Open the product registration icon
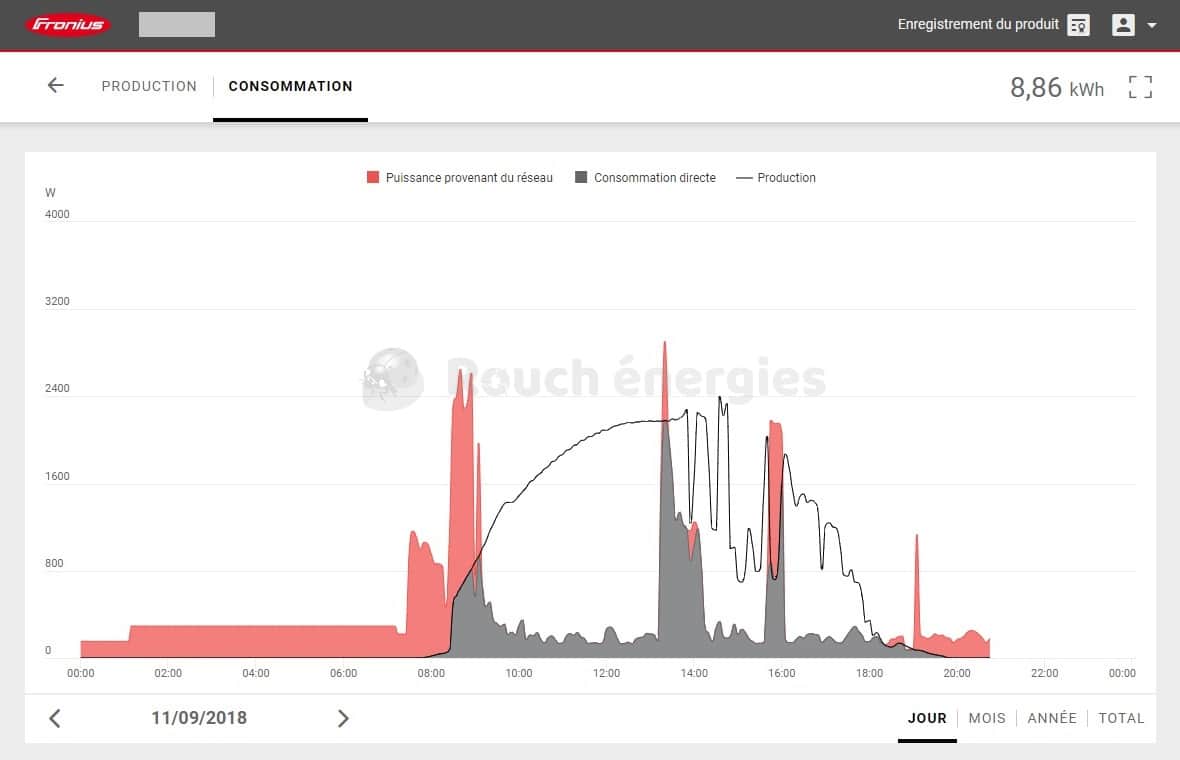The width and height of the screenshot is (1180, 760). pos(1078,25)
